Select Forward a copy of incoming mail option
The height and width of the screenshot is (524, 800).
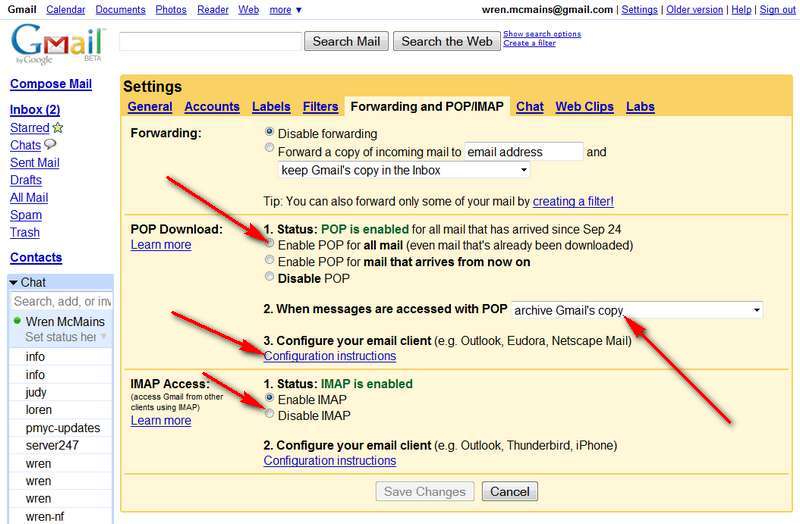269,148
